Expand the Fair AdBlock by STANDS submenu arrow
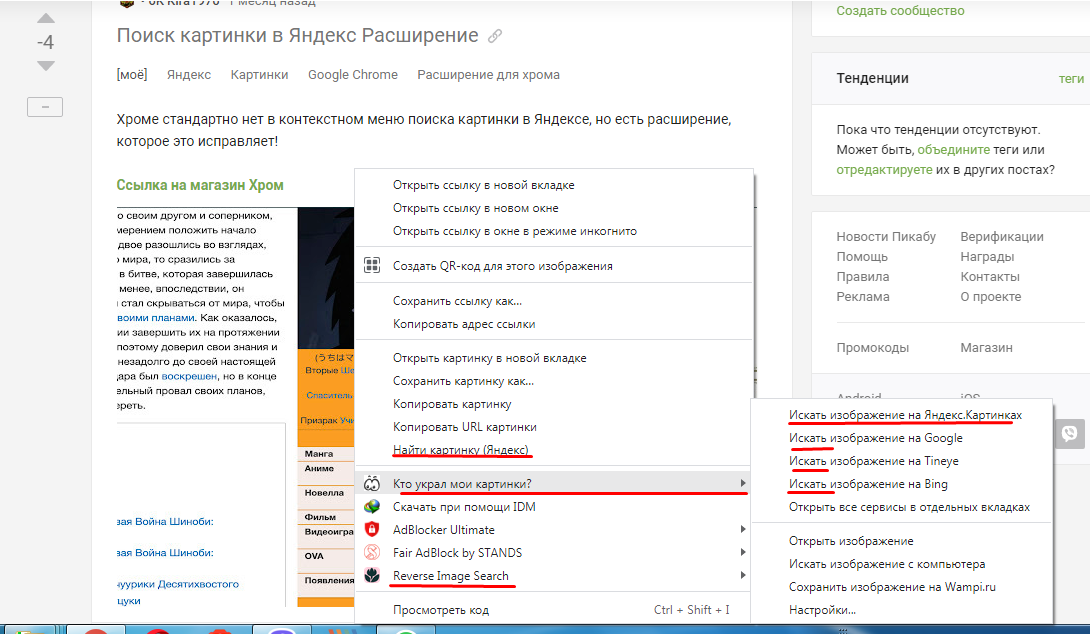The image size is (1090, 634). pyautogui.click(x=742, y=553)
